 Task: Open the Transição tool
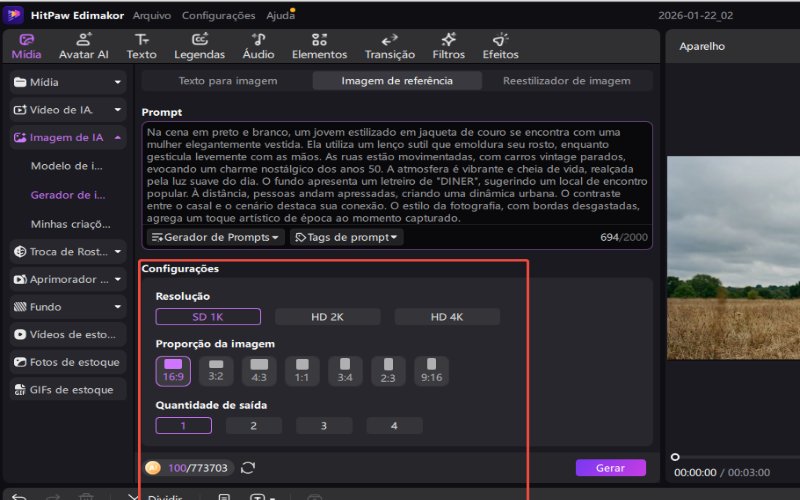[390, 46]
